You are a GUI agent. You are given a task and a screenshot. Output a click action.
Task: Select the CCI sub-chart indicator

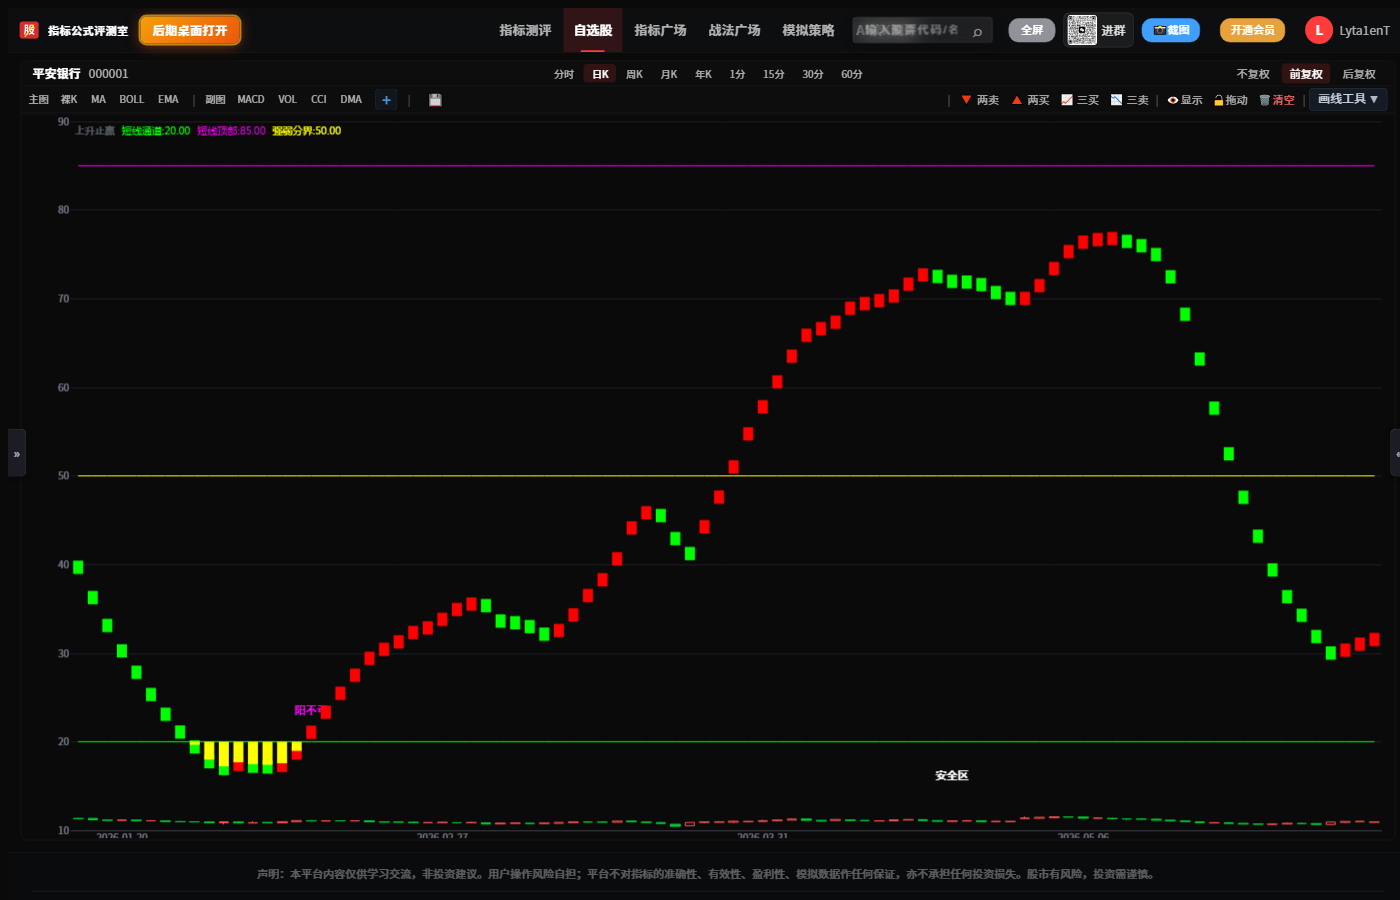click(319, 100)
